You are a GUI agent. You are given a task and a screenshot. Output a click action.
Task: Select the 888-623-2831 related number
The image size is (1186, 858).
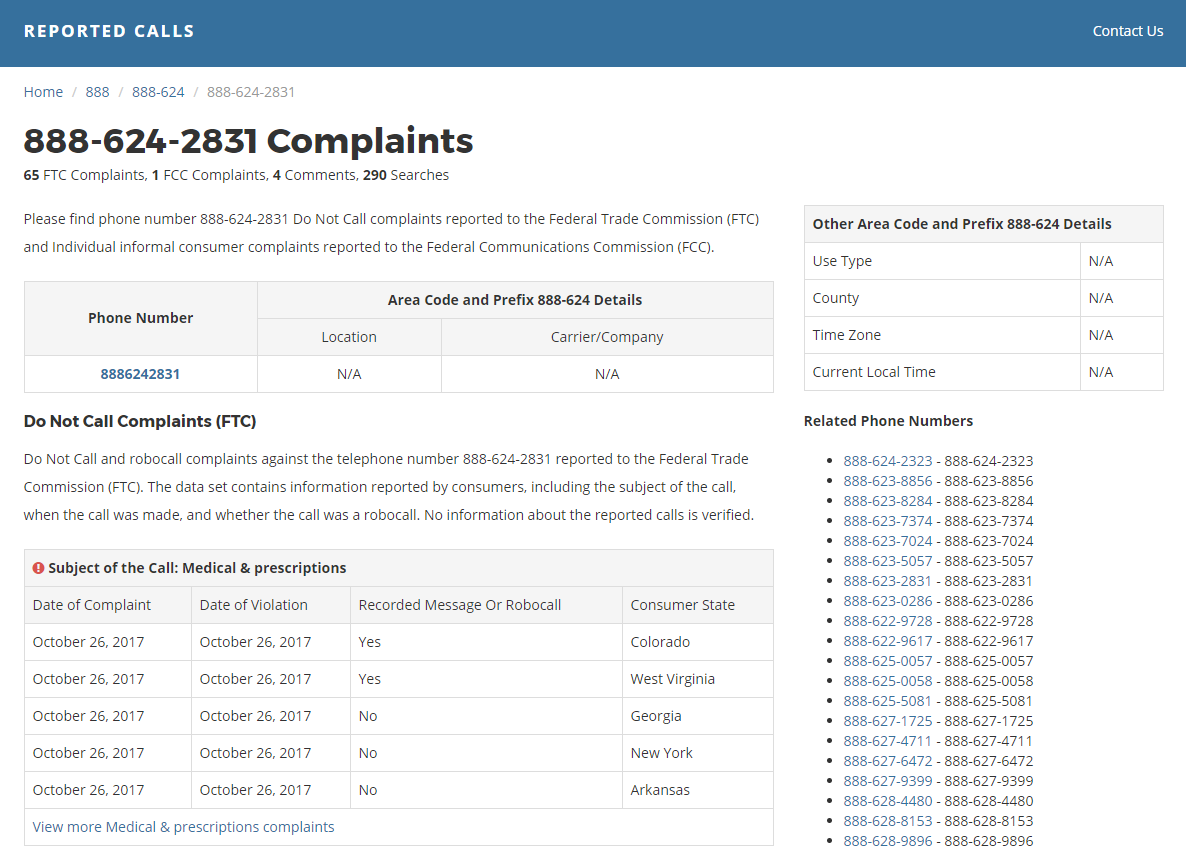(x=889, y=580)
